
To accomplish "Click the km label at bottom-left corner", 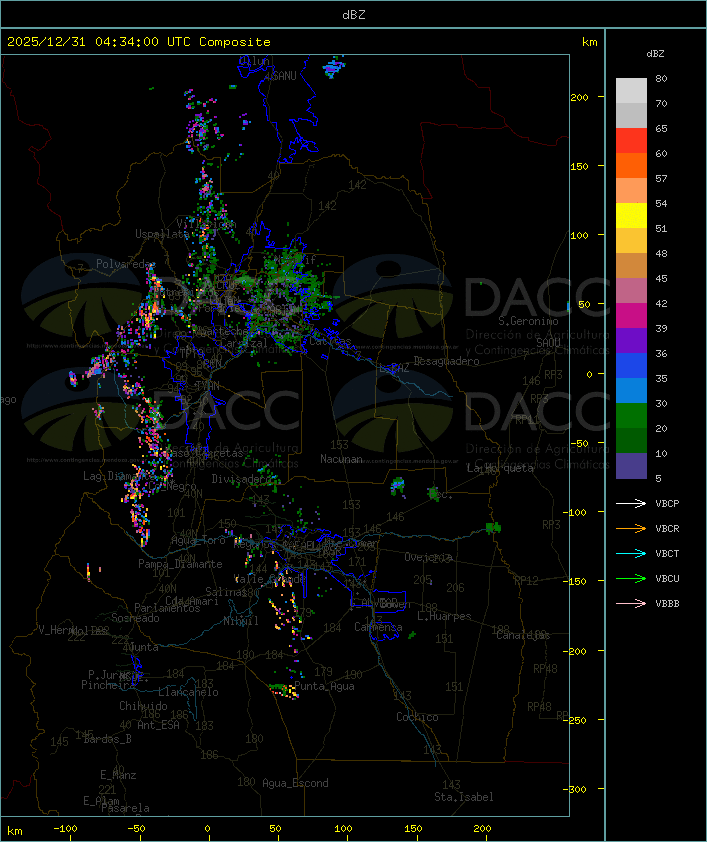I will coord(14,831).
